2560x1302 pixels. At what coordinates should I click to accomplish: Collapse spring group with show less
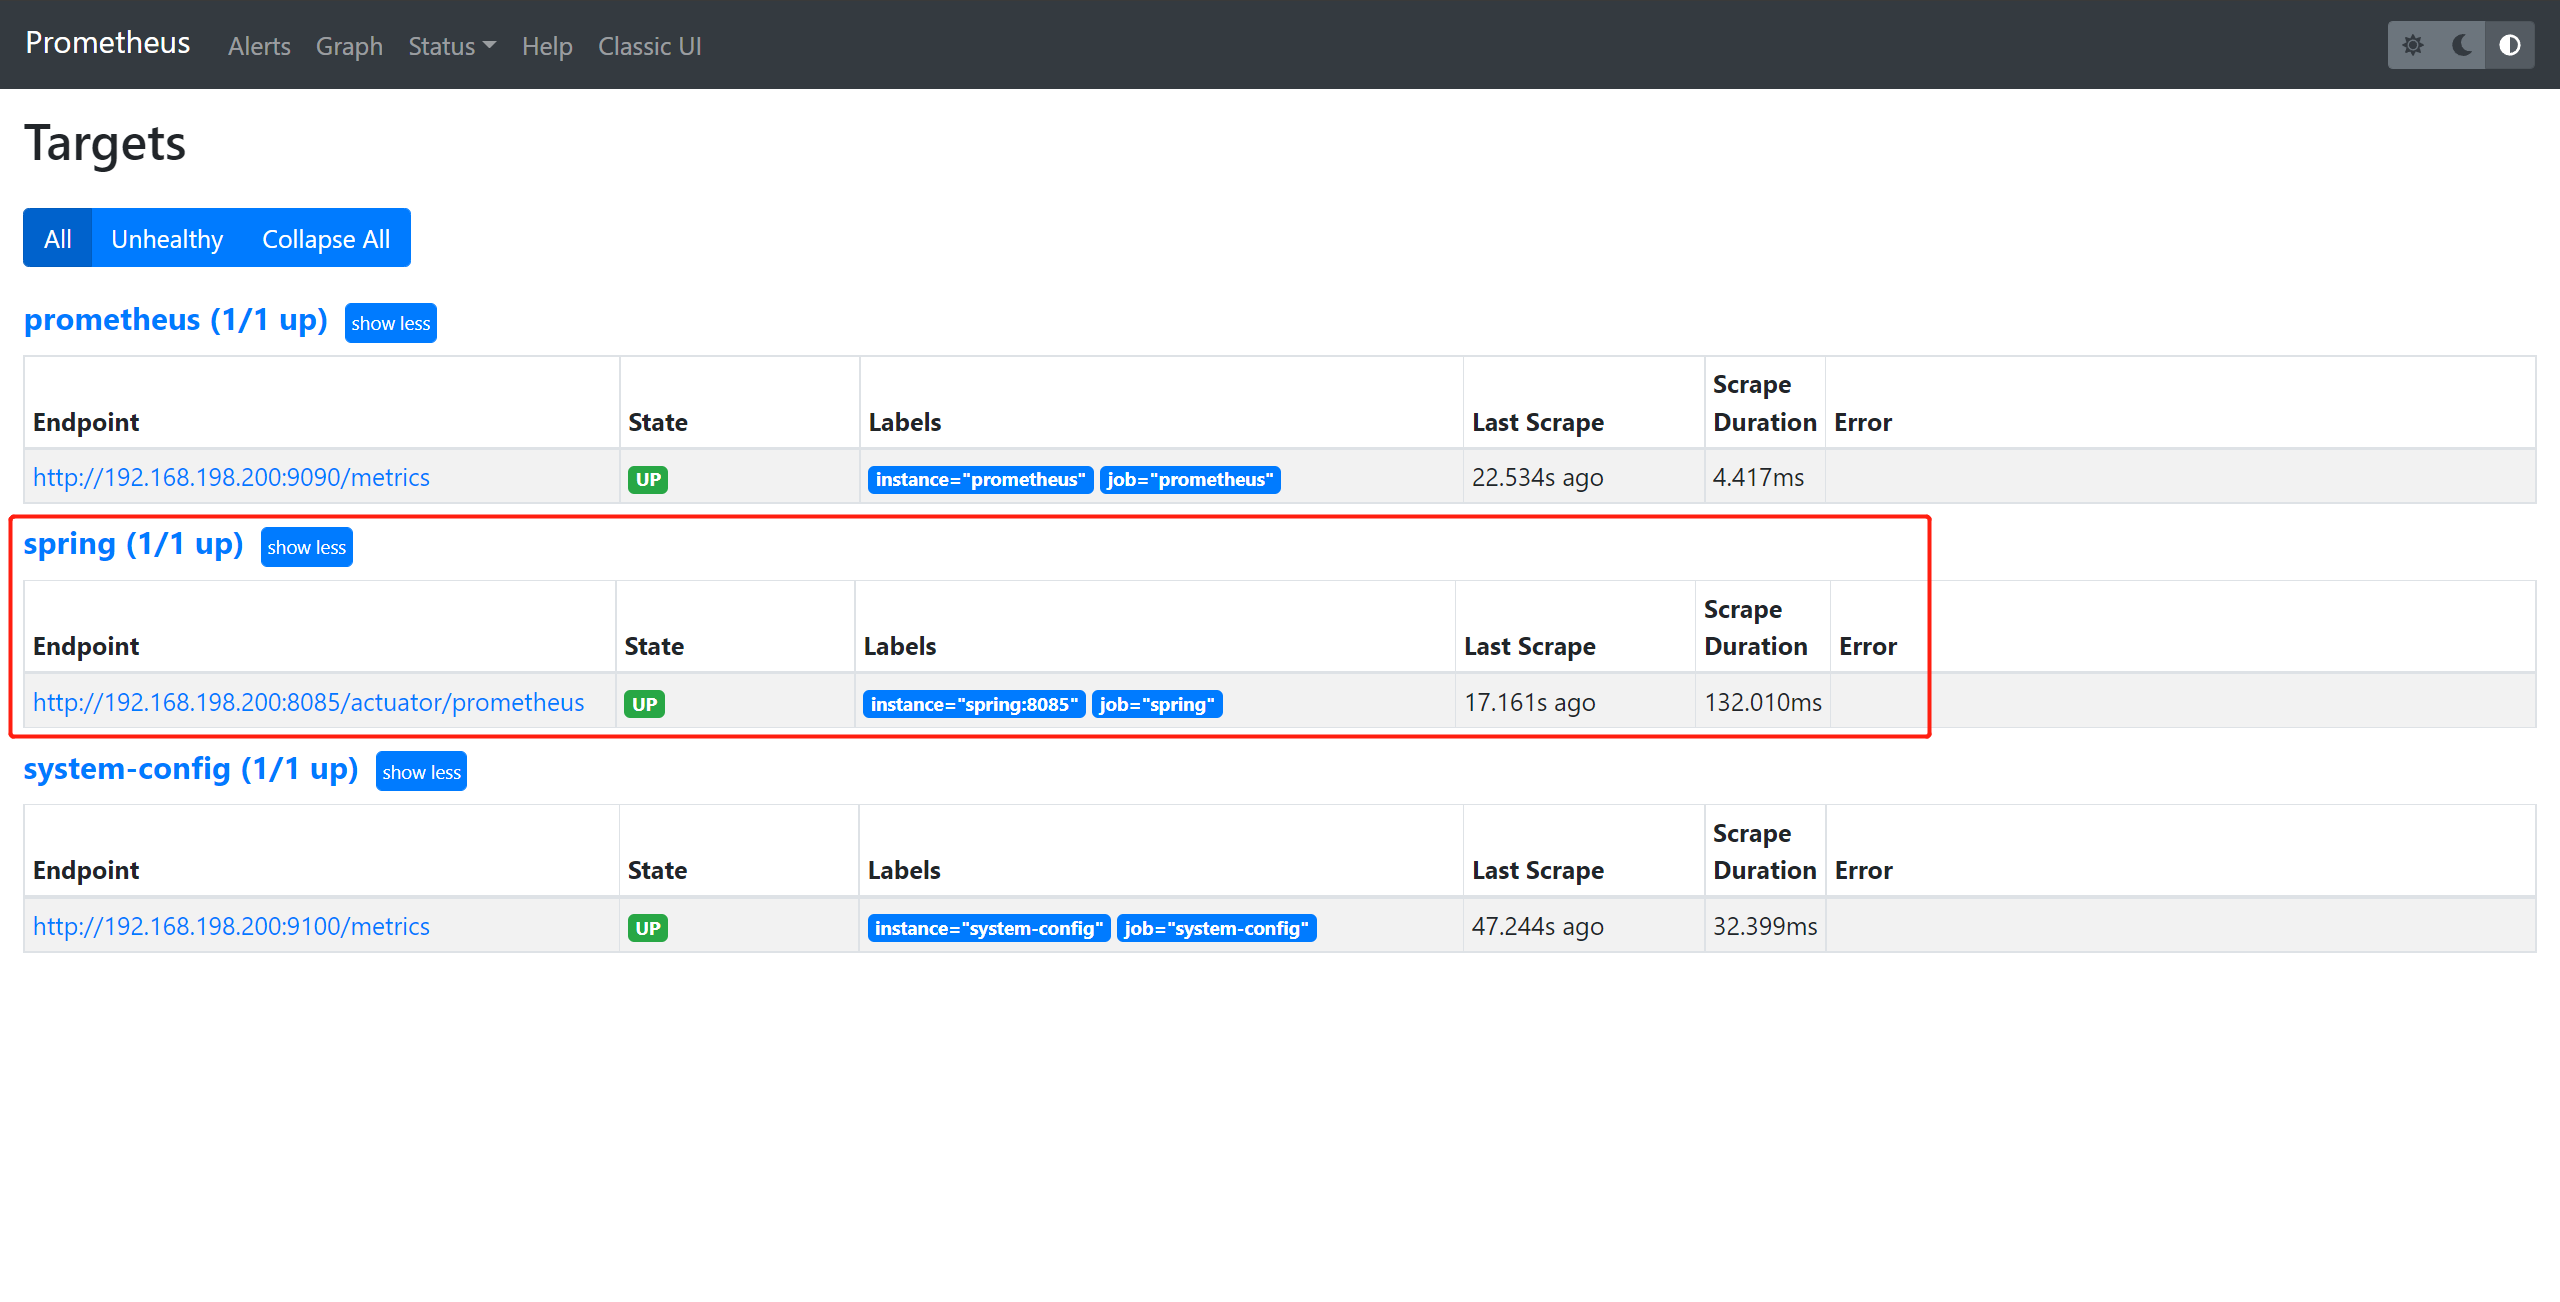coord(306,547)
